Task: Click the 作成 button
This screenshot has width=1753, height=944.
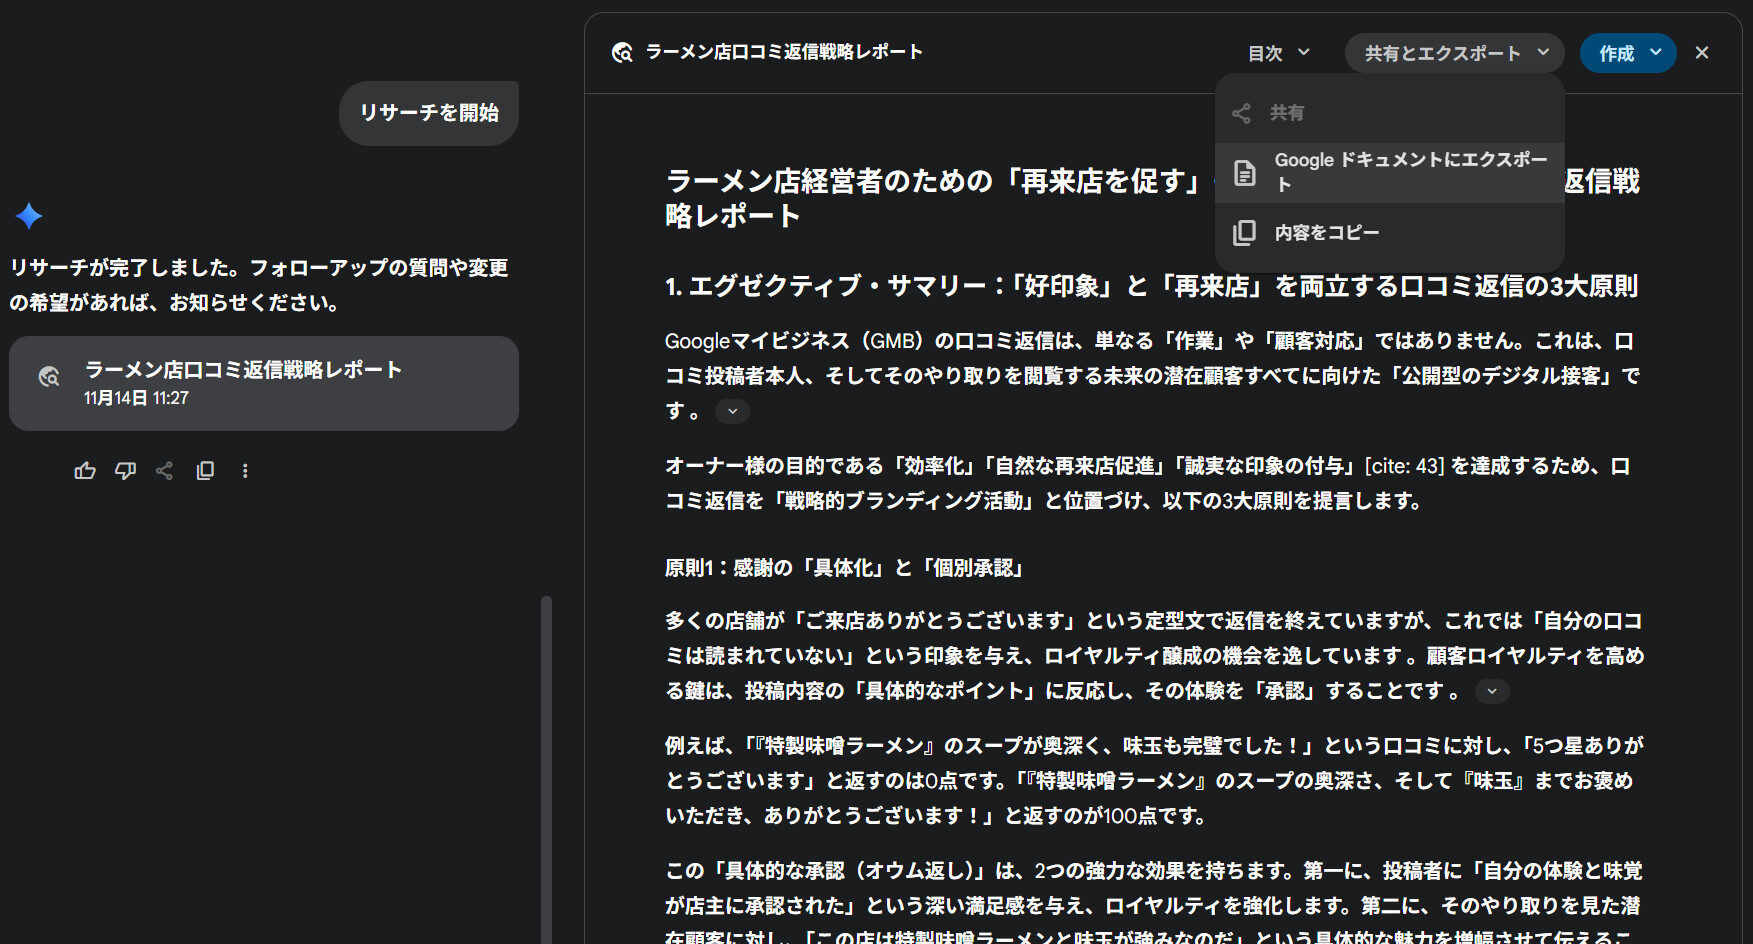Action: coord(1620,52)
